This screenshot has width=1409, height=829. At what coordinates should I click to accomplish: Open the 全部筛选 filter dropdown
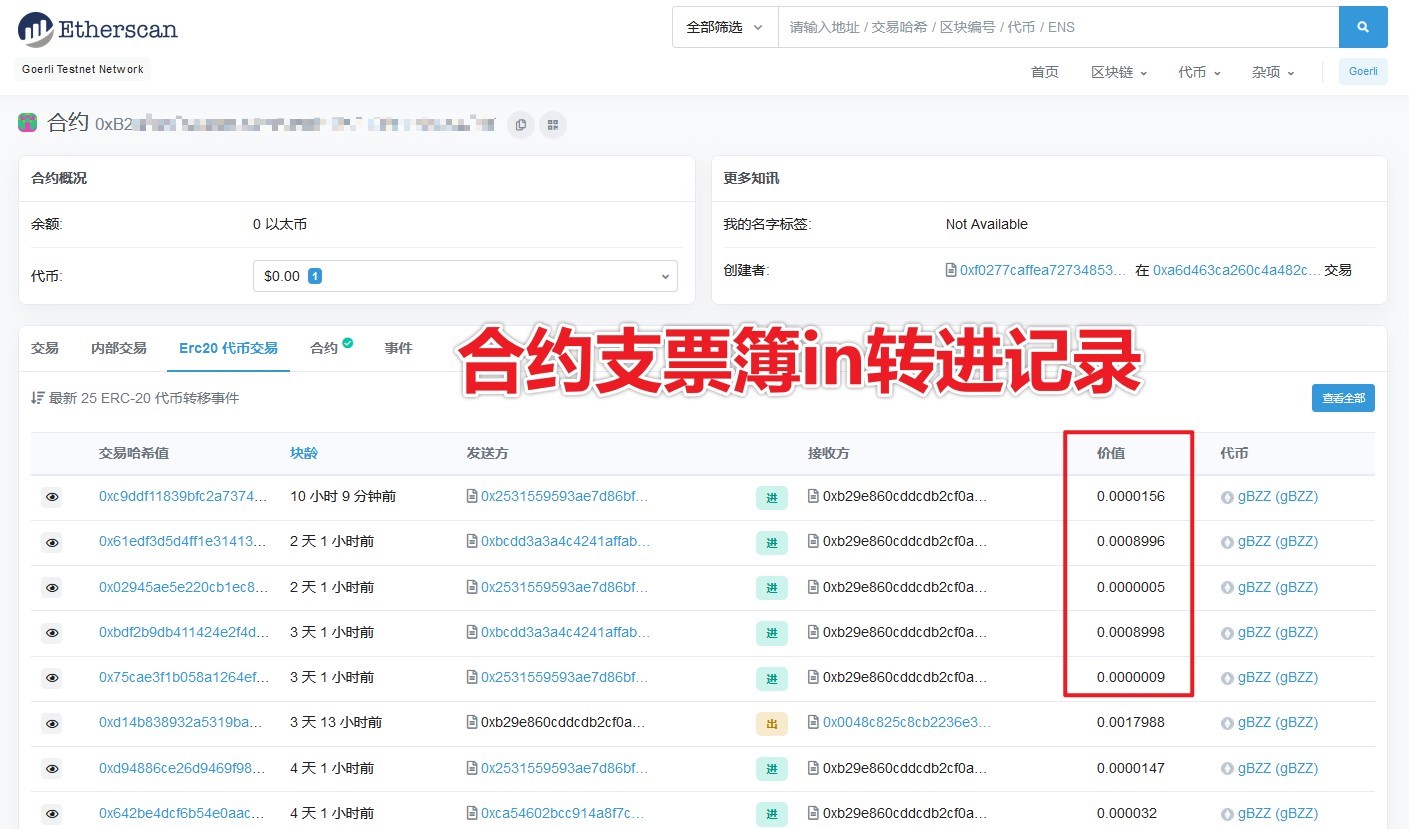724,27
